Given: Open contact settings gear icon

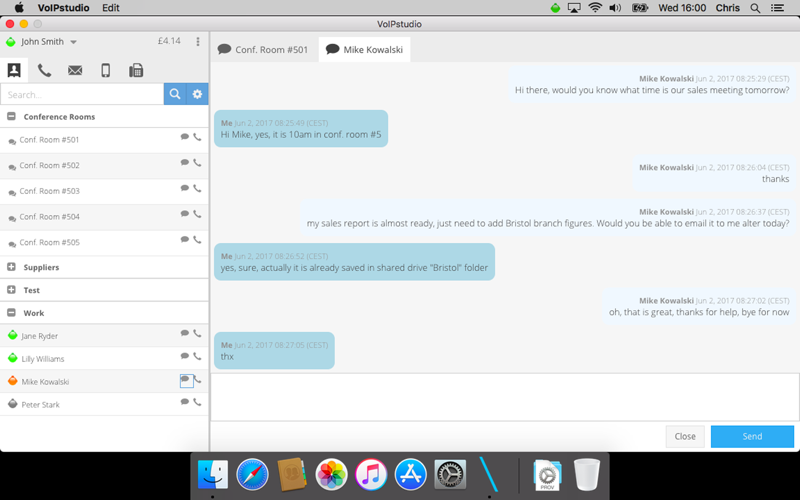Looking at the screenshot, I should click(x=197, y=94).
